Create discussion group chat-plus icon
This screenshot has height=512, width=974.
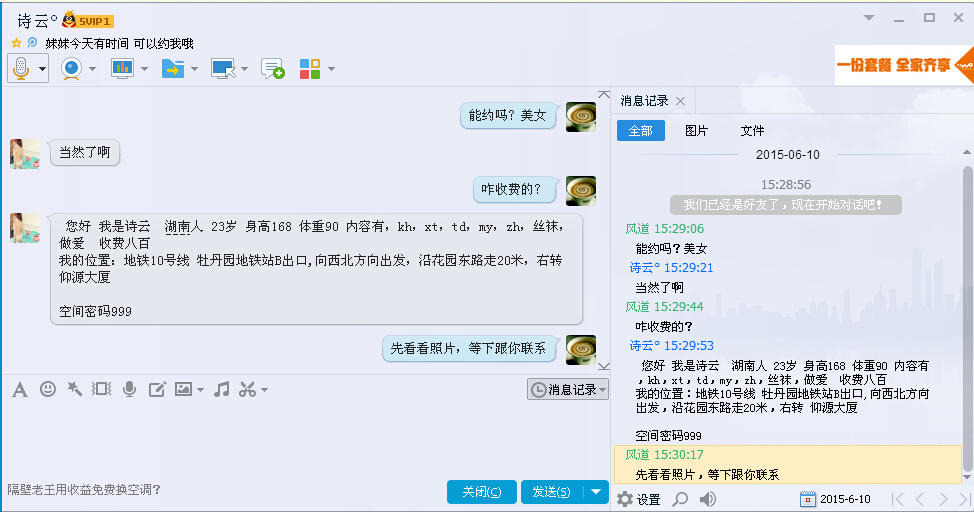[x=273, y=68]
